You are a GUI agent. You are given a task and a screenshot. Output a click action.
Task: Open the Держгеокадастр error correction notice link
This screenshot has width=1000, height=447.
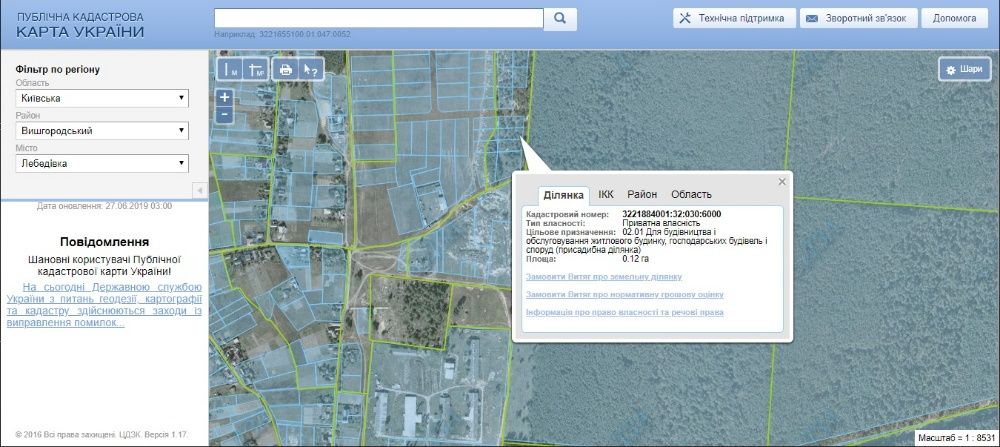104,305
